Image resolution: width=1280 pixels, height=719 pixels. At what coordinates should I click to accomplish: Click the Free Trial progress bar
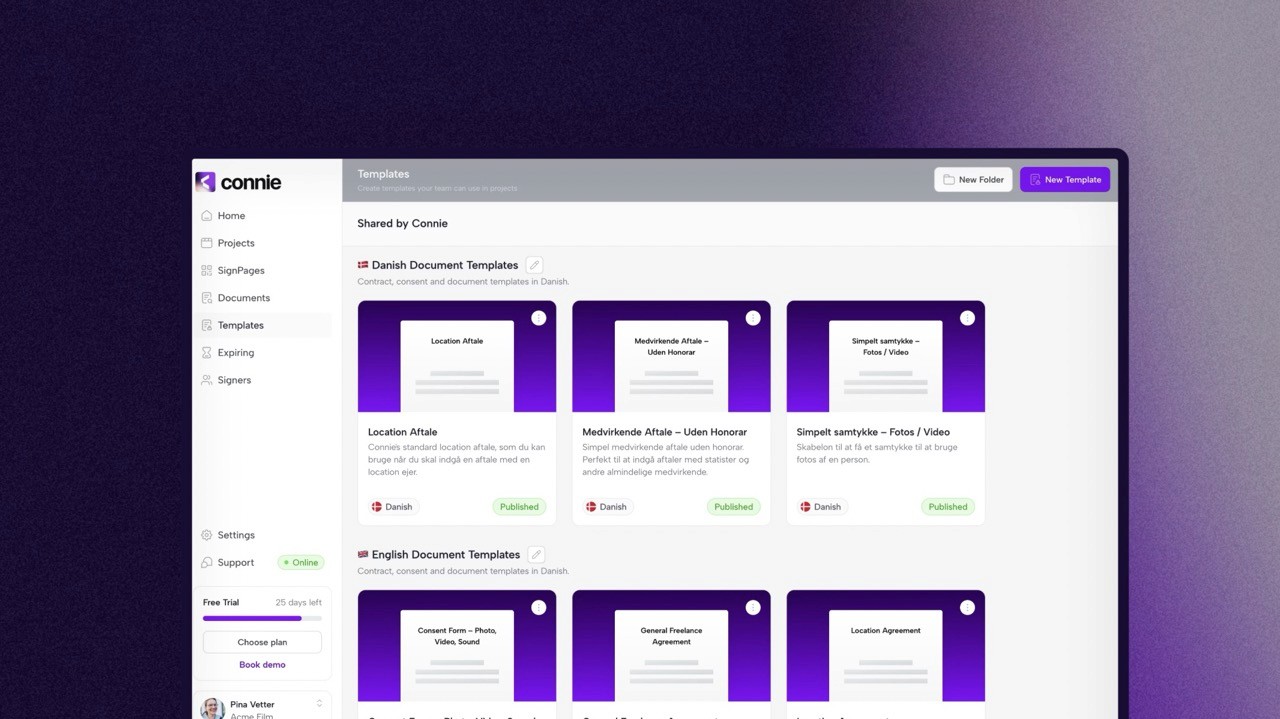pyautogui.click(x=261, y=618)
